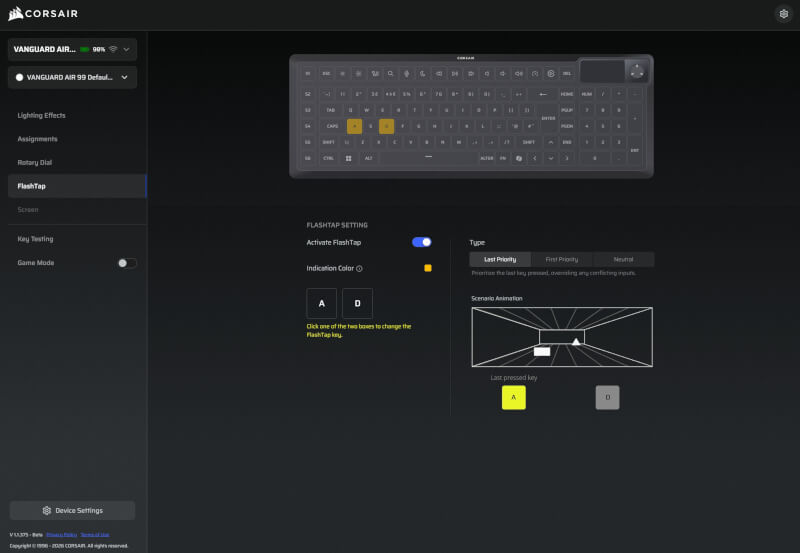Click the NUM key on numpad
The height and width of the screenshot is (553, 800).
pyautogui.click(x=587, y=94)
